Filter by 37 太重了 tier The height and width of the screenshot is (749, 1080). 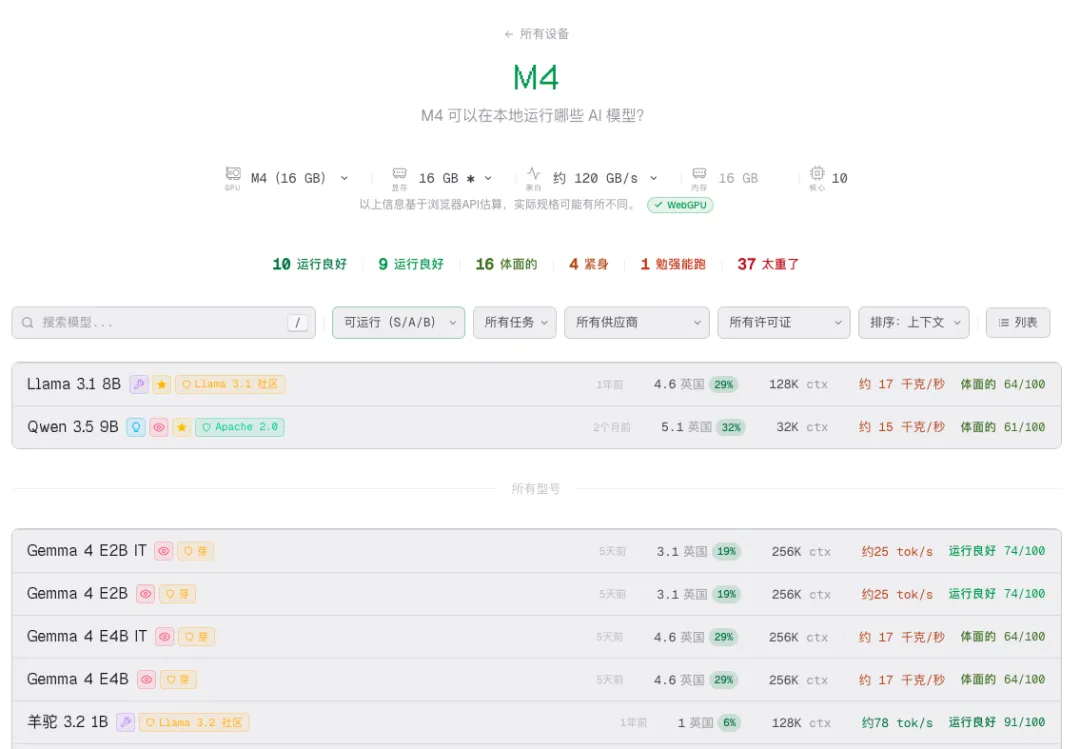pos(768,264)
